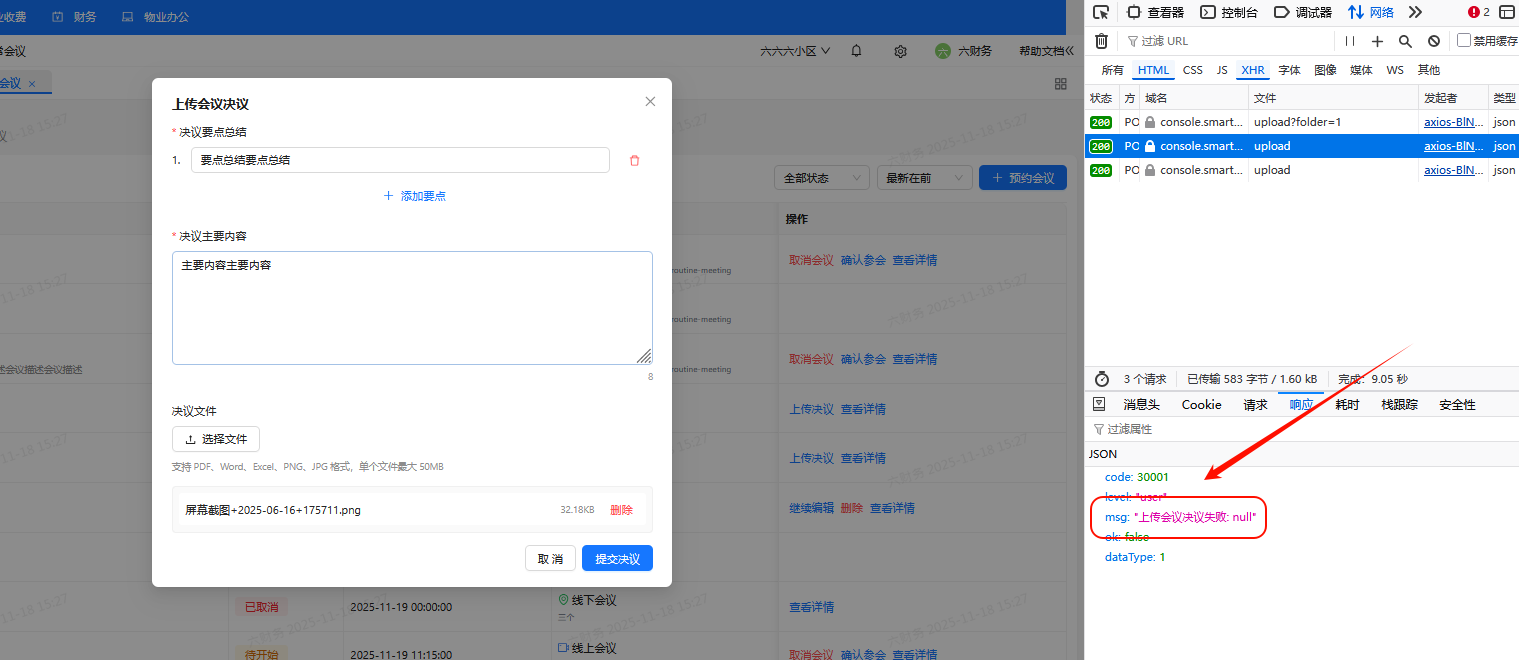1519x660 pixels.
Task: Toggle the HTML request filter
Action: pyautogui.click(x=1153, y=70)
